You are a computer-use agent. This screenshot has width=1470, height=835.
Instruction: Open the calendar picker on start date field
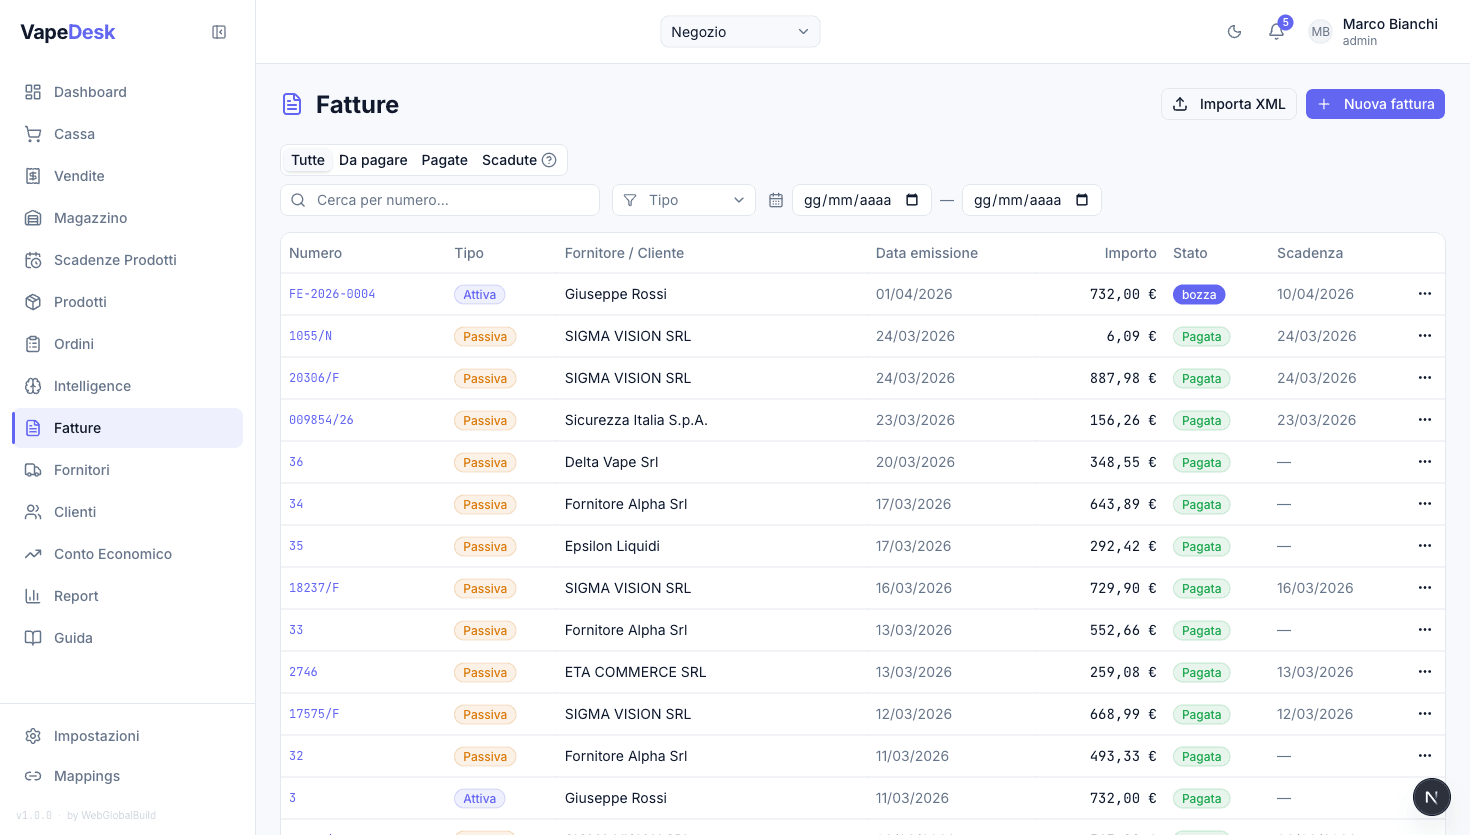[912, 200]
